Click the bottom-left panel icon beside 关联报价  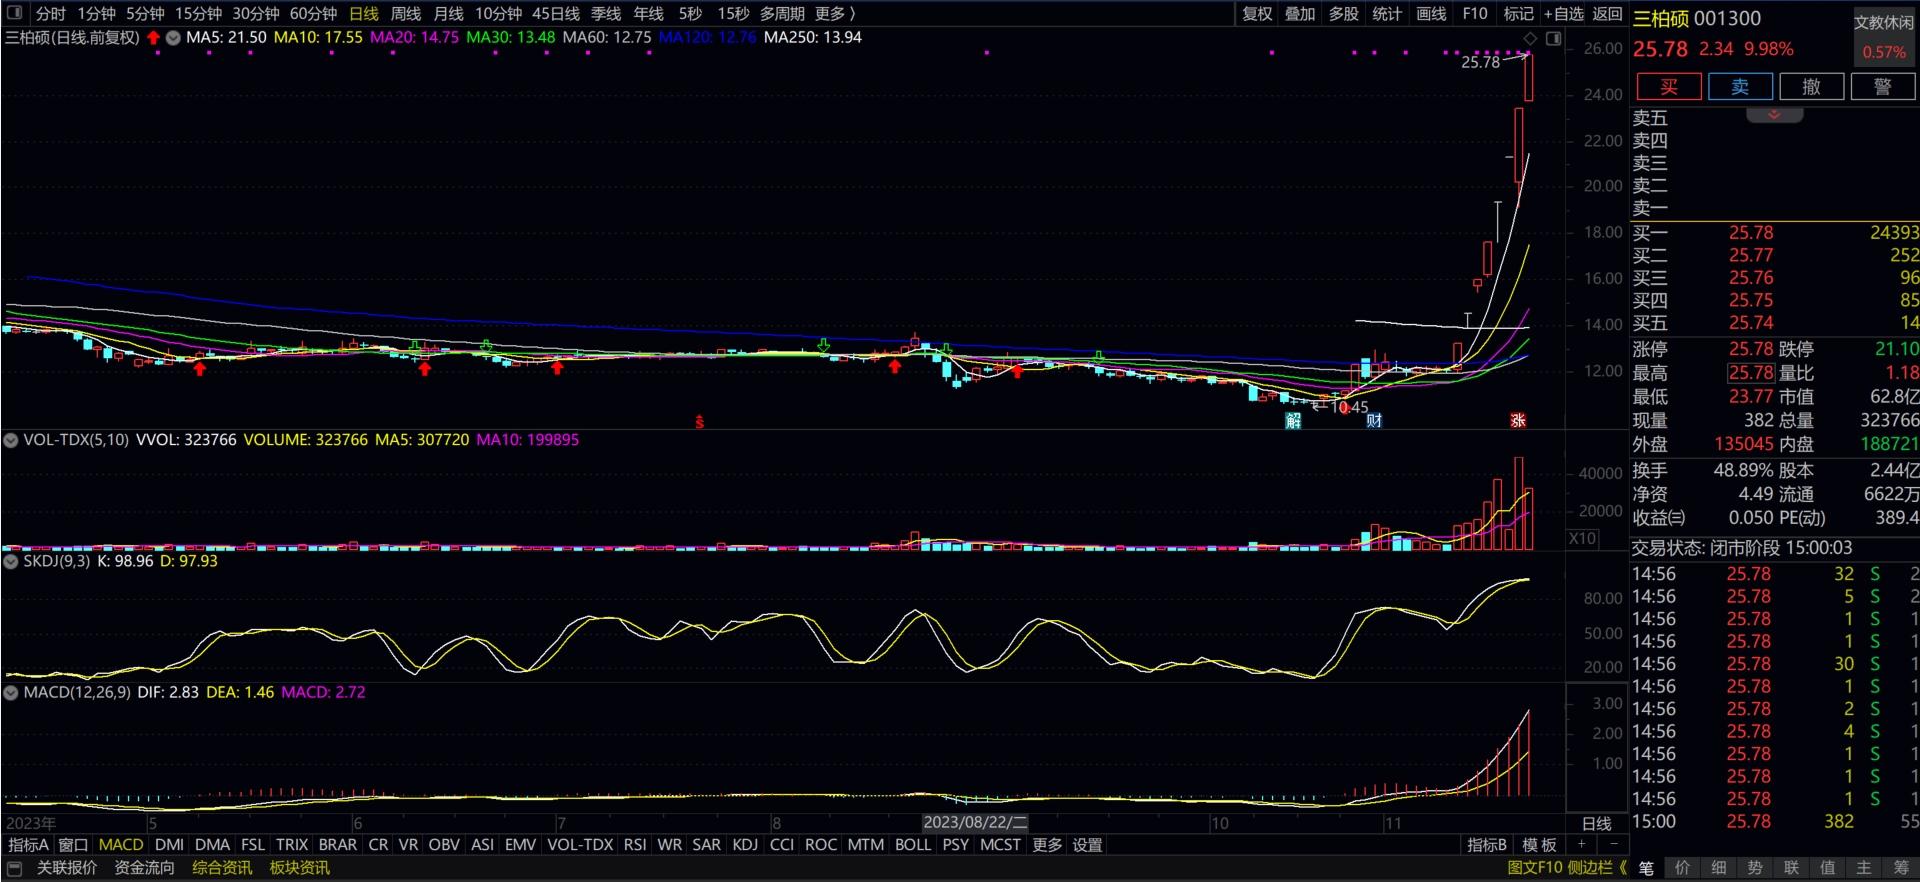[15, 868]
